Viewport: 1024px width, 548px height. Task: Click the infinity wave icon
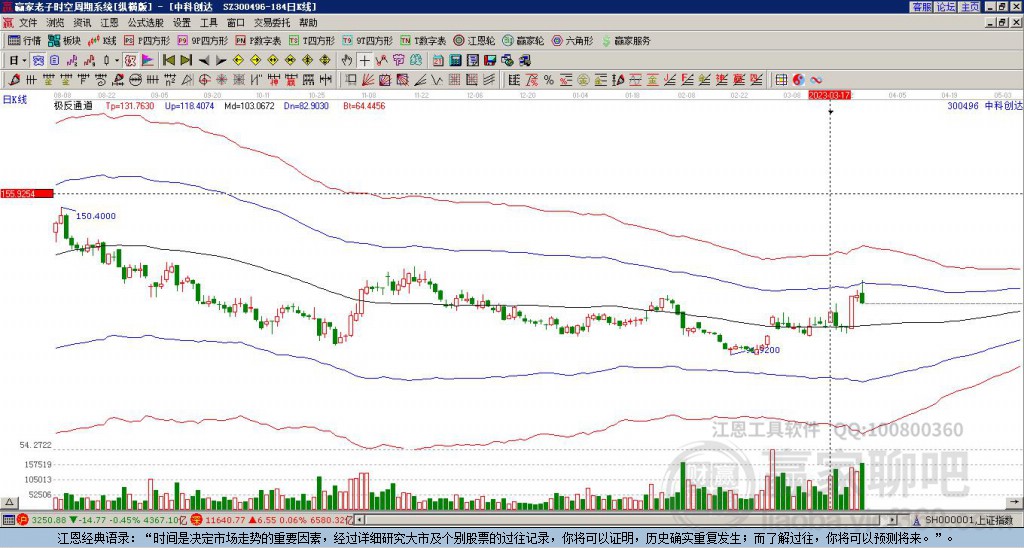coord(816,80)
